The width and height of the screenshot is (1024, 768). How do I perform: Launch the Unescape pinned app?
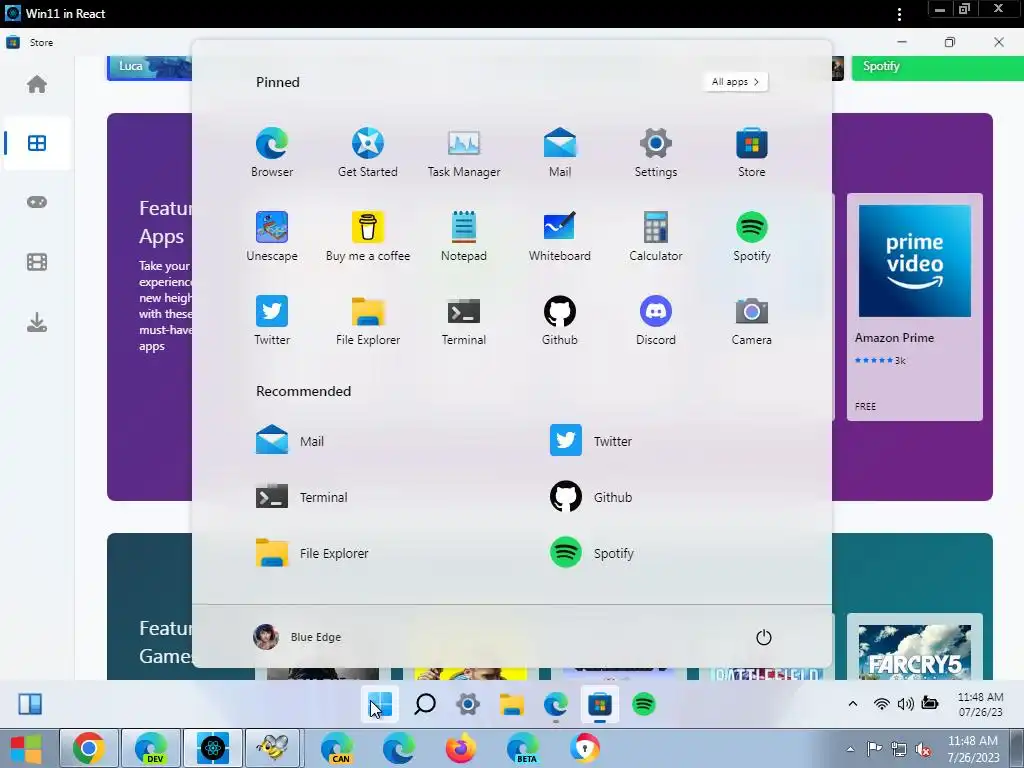click(x=272, y=236)
